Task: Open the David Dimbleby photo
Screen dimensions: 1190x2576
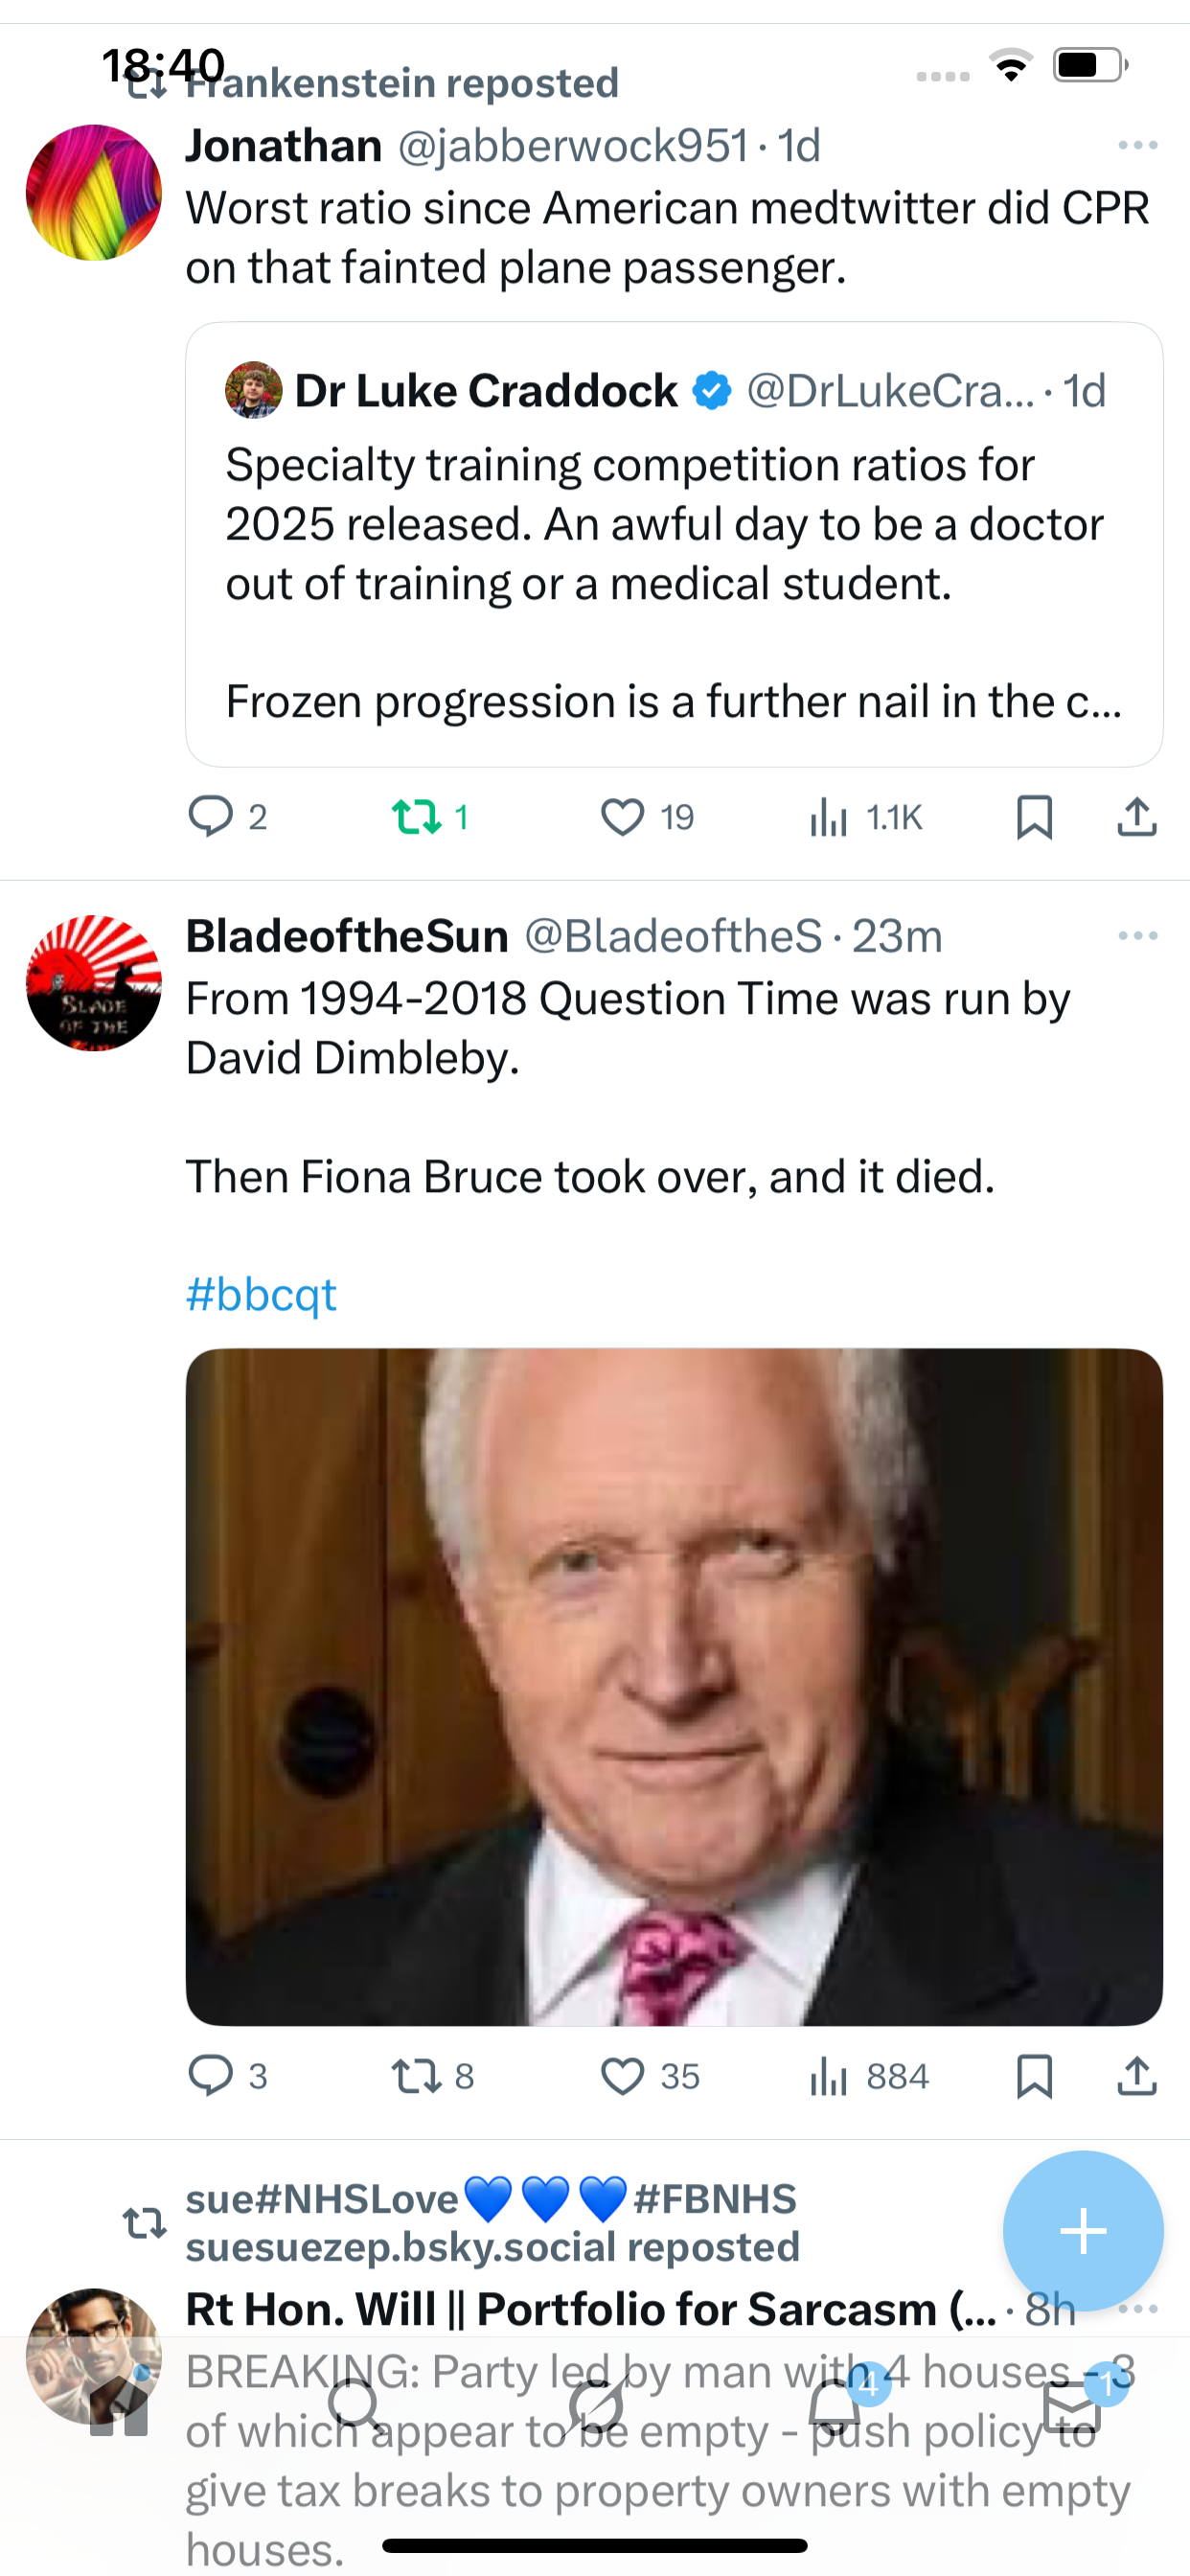Action: (673, 1686)
